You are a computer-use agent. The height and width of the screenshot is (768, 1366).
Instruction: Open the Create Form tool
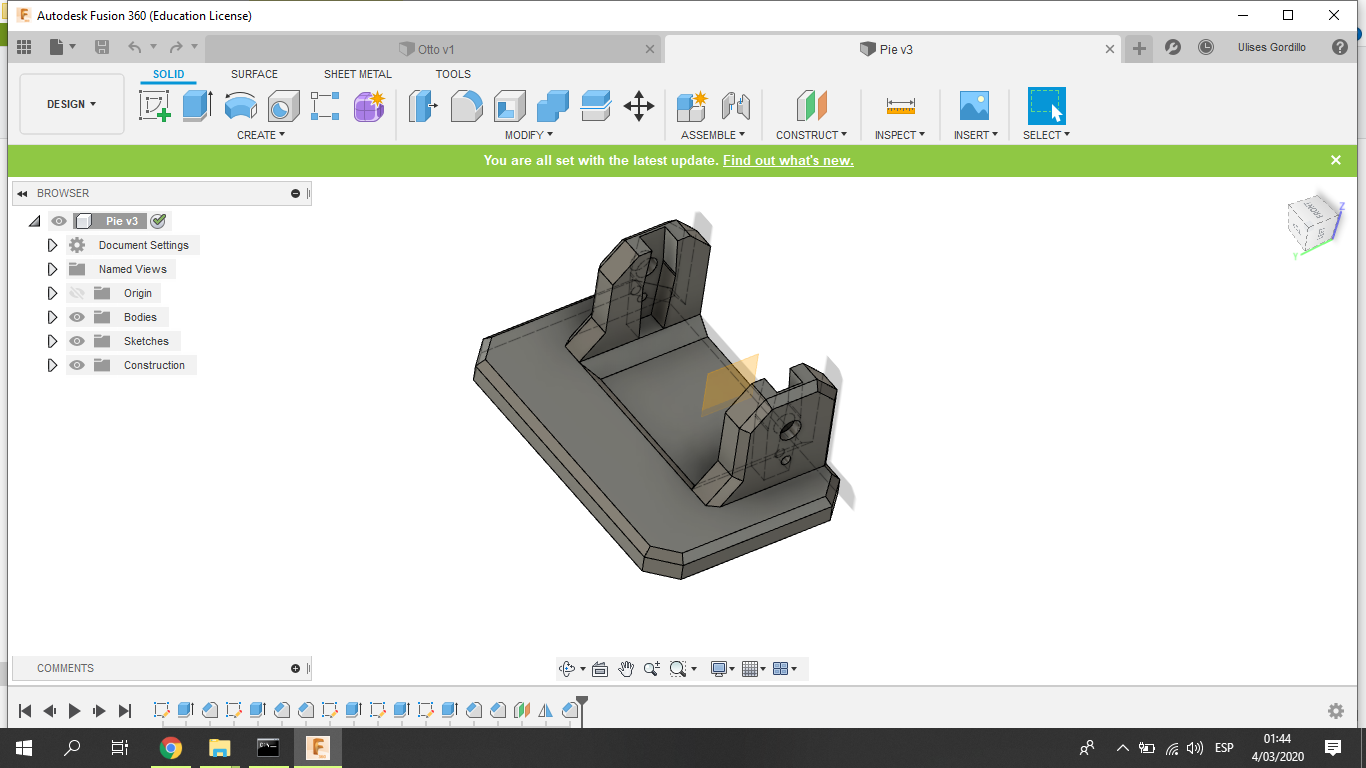(369, 105)
